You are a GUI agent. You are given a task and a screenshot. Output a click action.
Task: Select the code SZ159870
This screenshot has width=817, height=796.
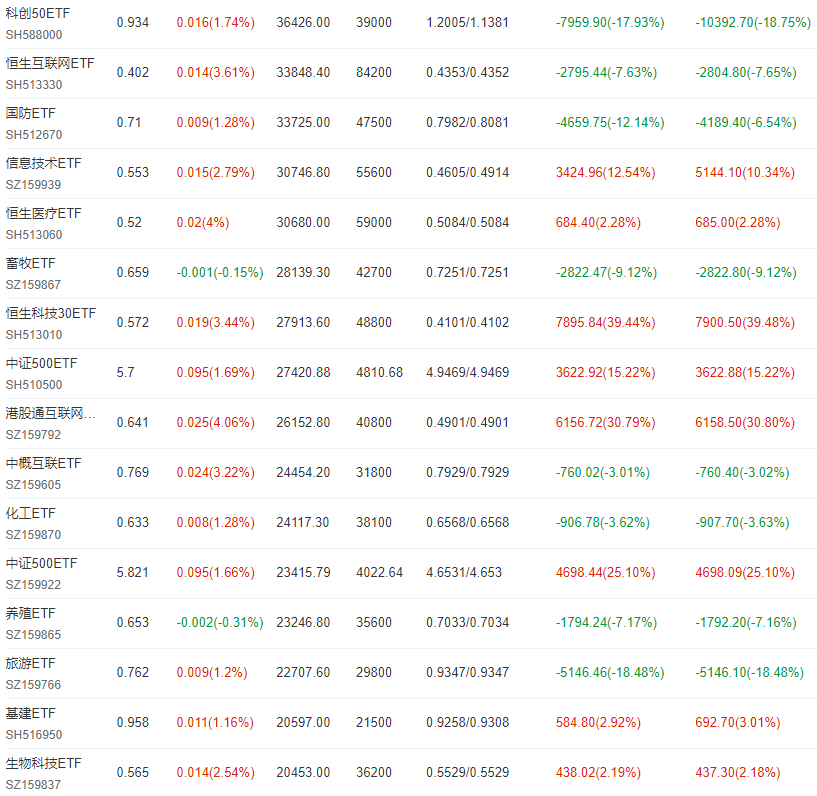(33, 535)
